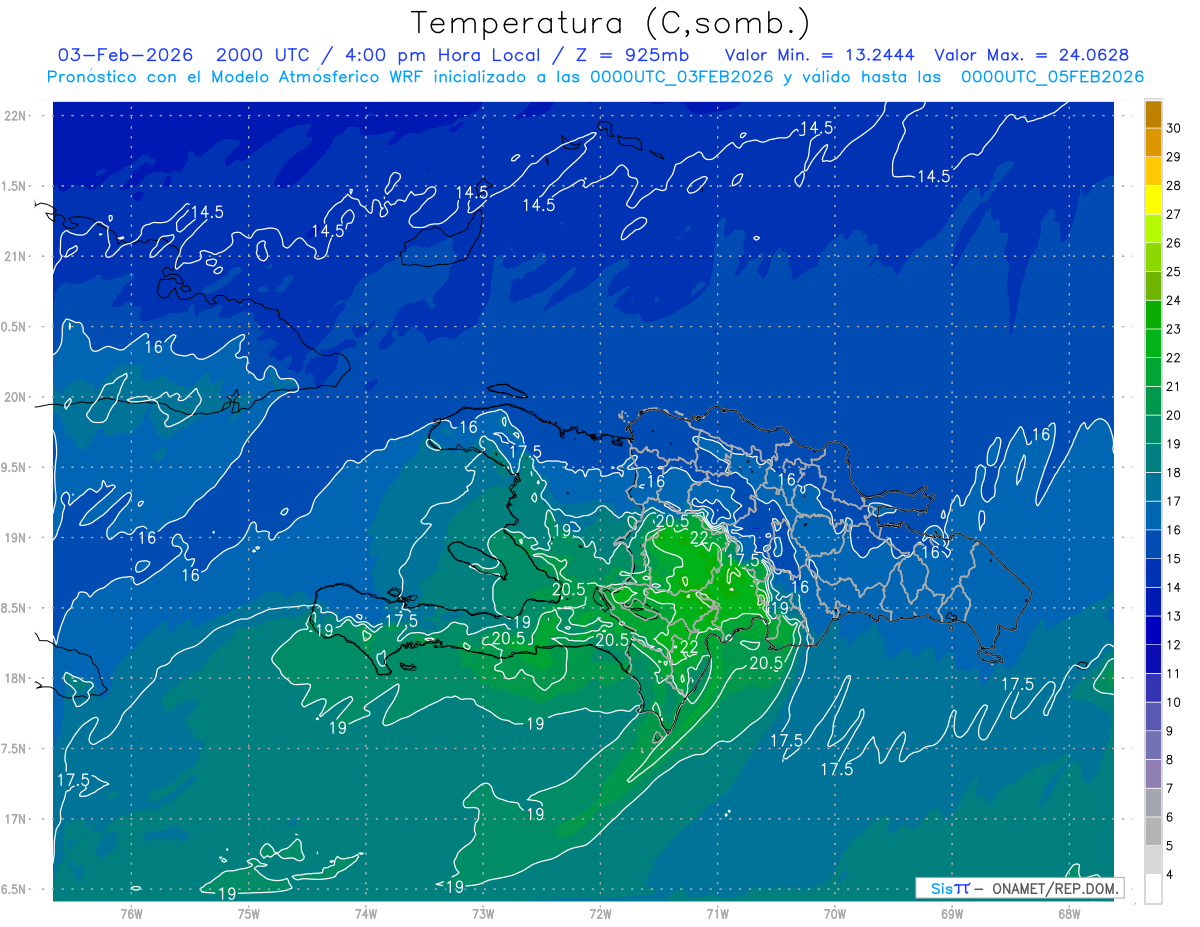Screen dimensions: 1200x927
Task: Click the "Valor Min. = 13.2444" readout
Action: click(x=819, y=55)
